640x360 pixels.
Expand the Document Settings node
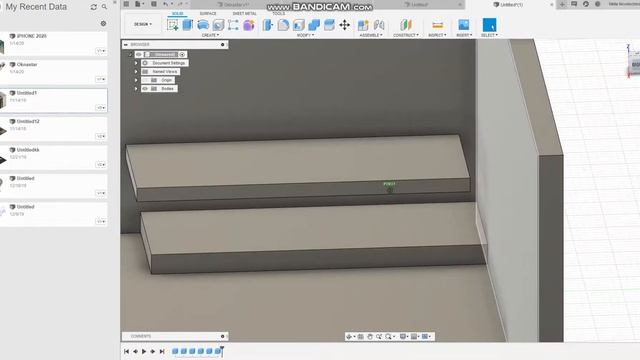(136, 63)
